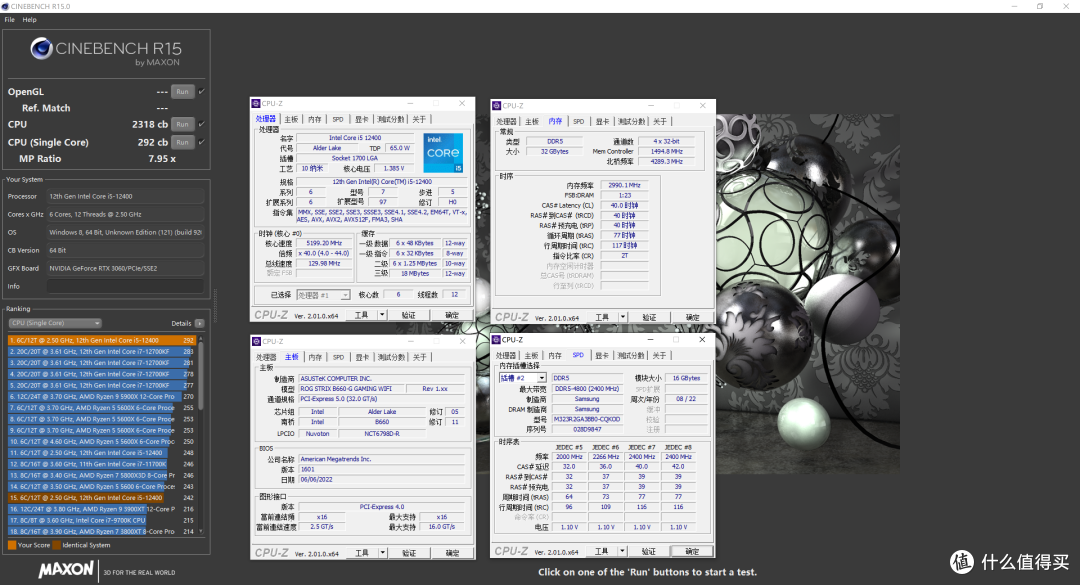Click 验证 in the SPD CPU-Z window
Screen dimensions: 1080x585
click(x=649, y=551)
